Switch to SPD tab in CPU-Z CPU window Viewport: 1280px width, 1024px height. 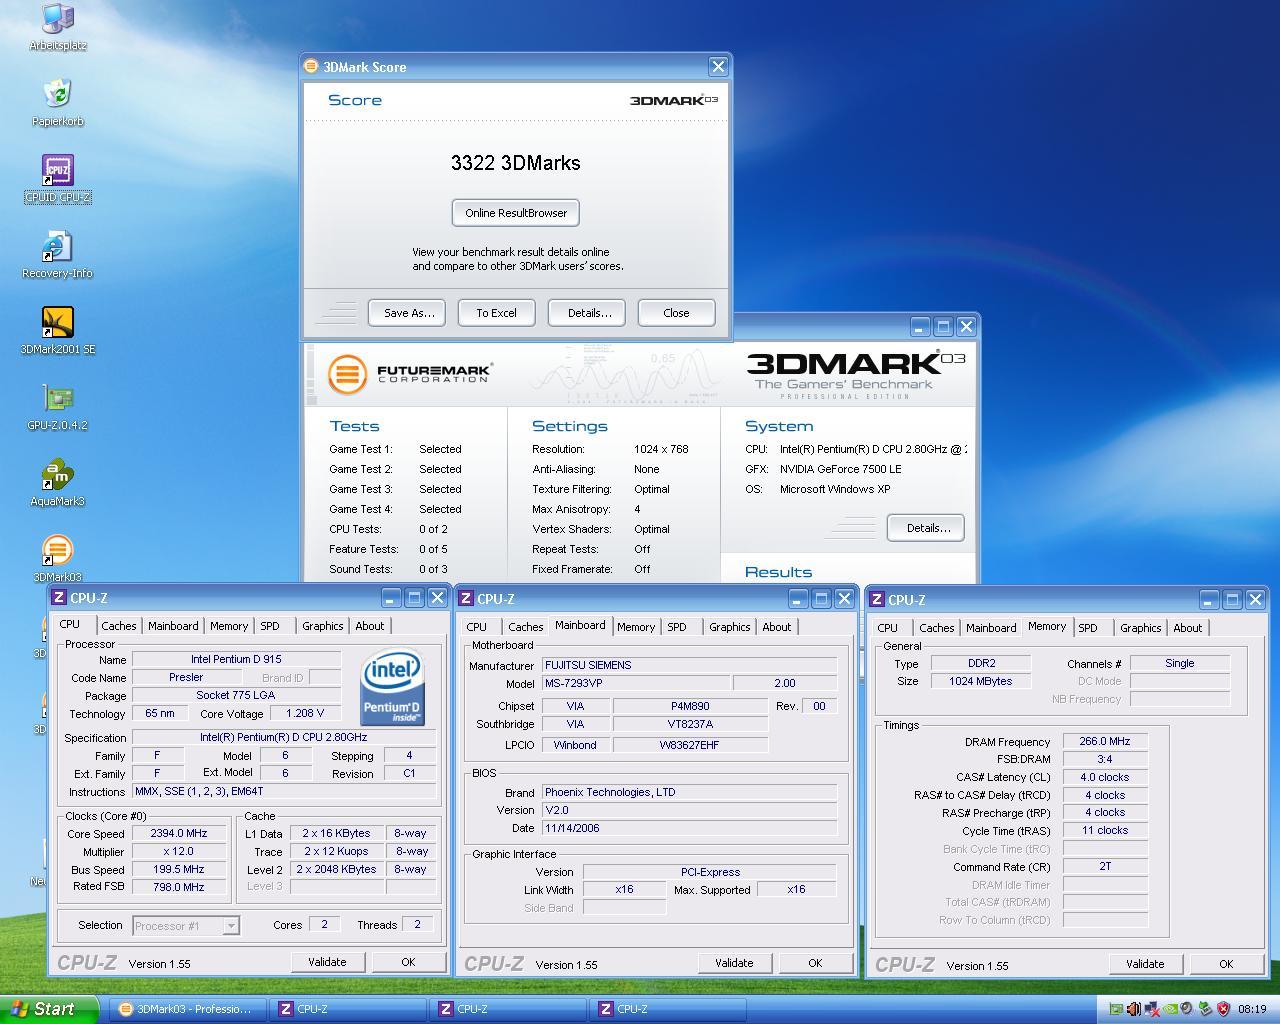pos(270,626)
